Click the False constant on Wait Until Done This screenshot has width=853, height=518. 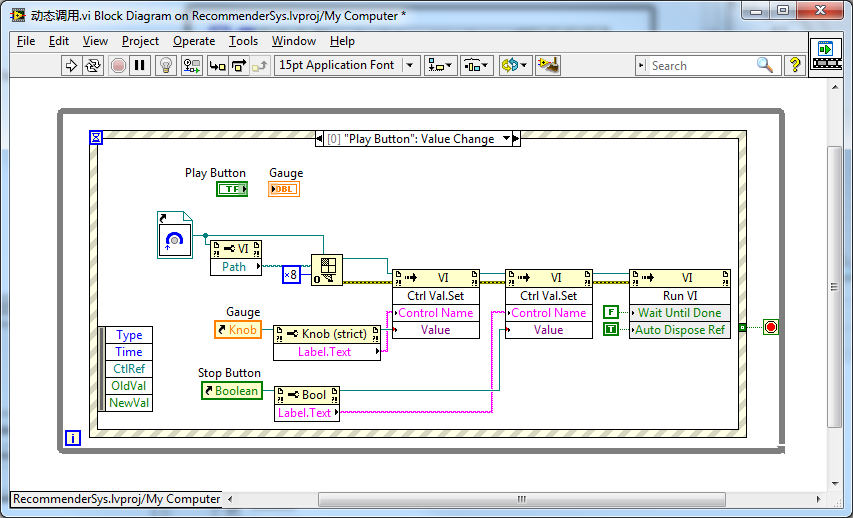tap(611, 313)
